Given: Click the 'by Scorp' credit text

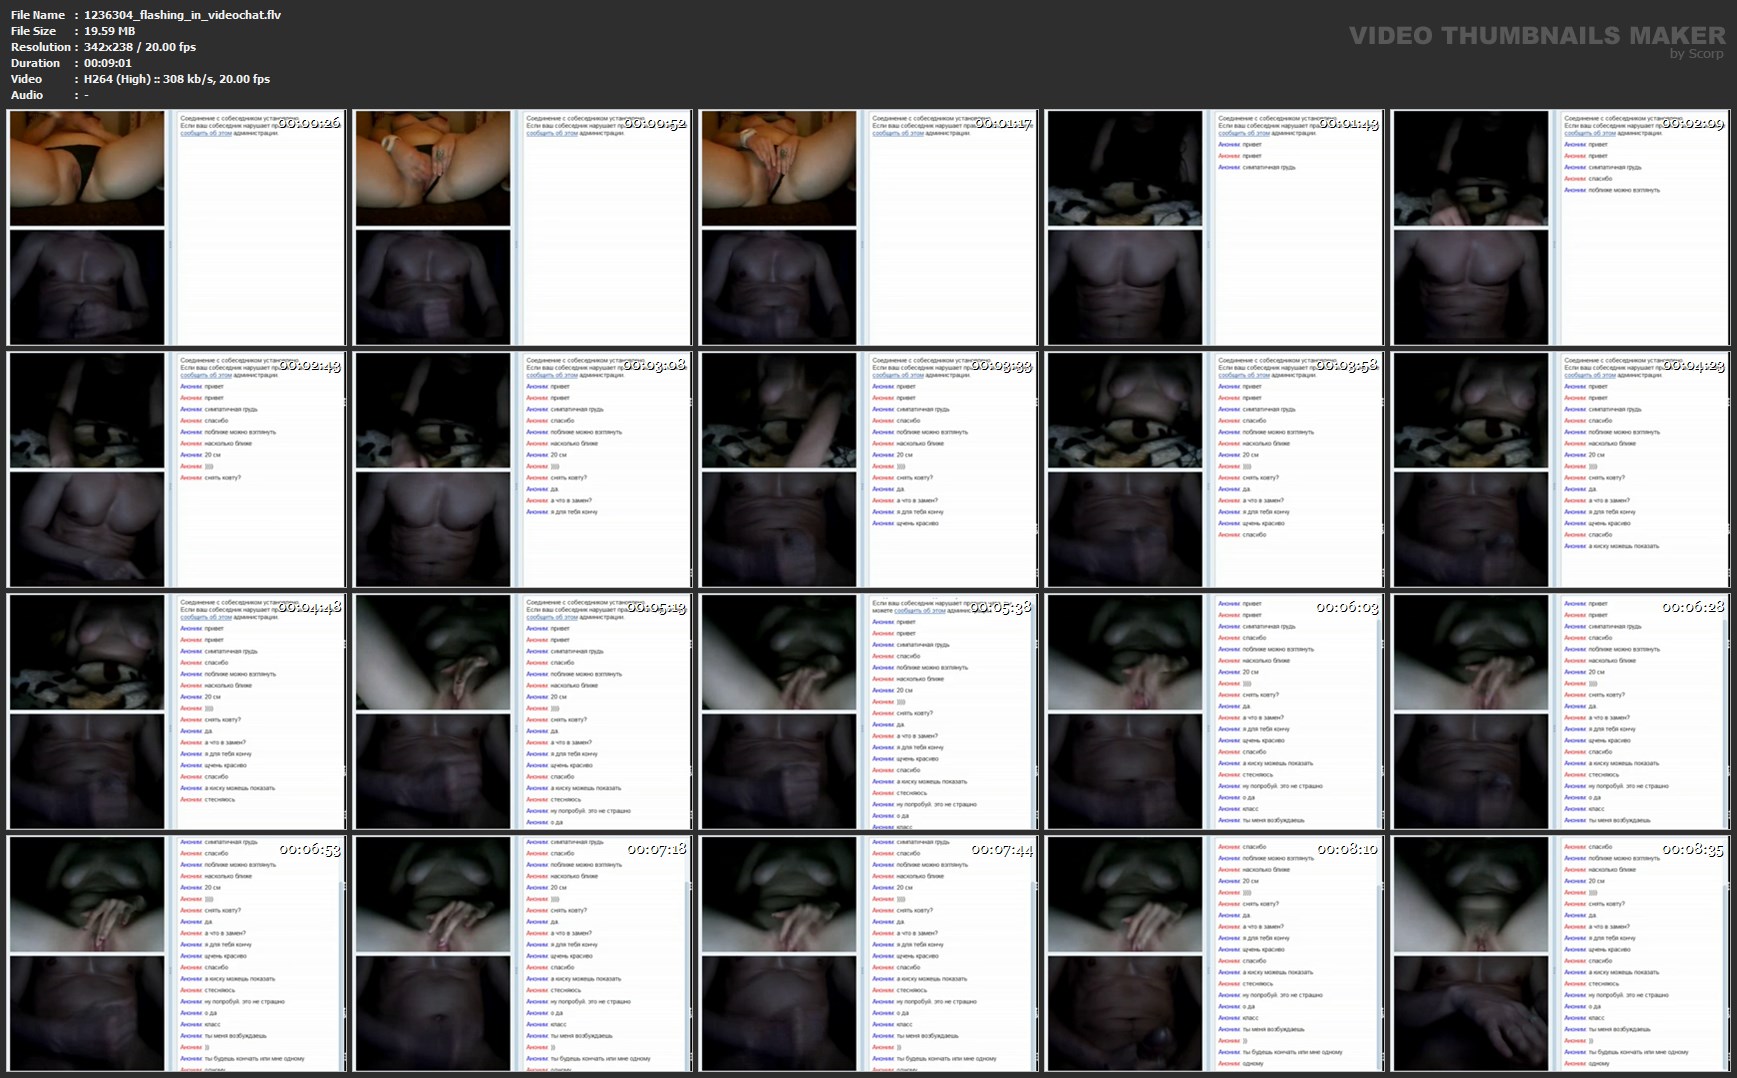Looking at the screenshot, I should [1696, 54].
